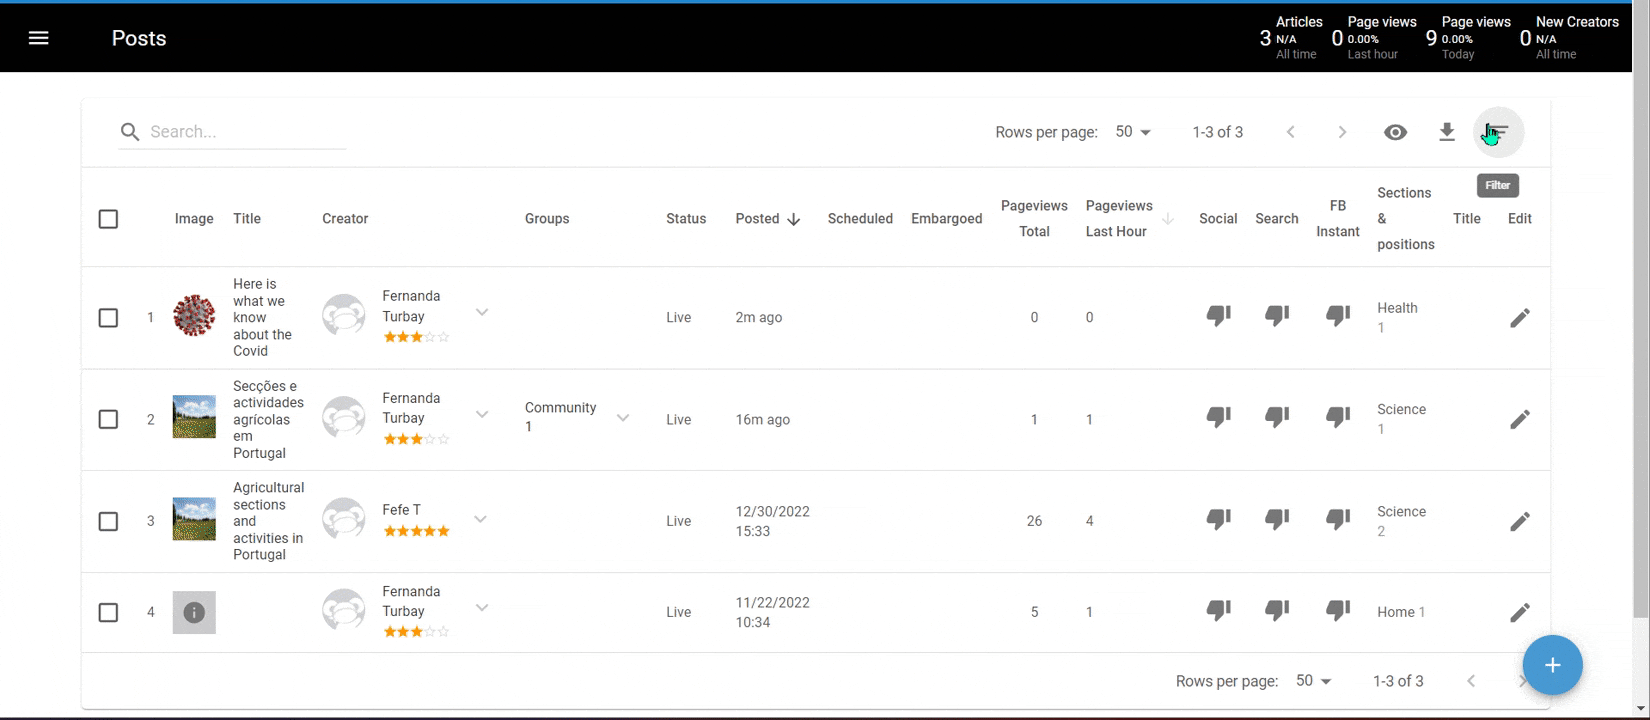Click Search thumbs-down icon in row 2
The height and width of the screenshot is (720, 1650).
click(x=1276, y=417)
